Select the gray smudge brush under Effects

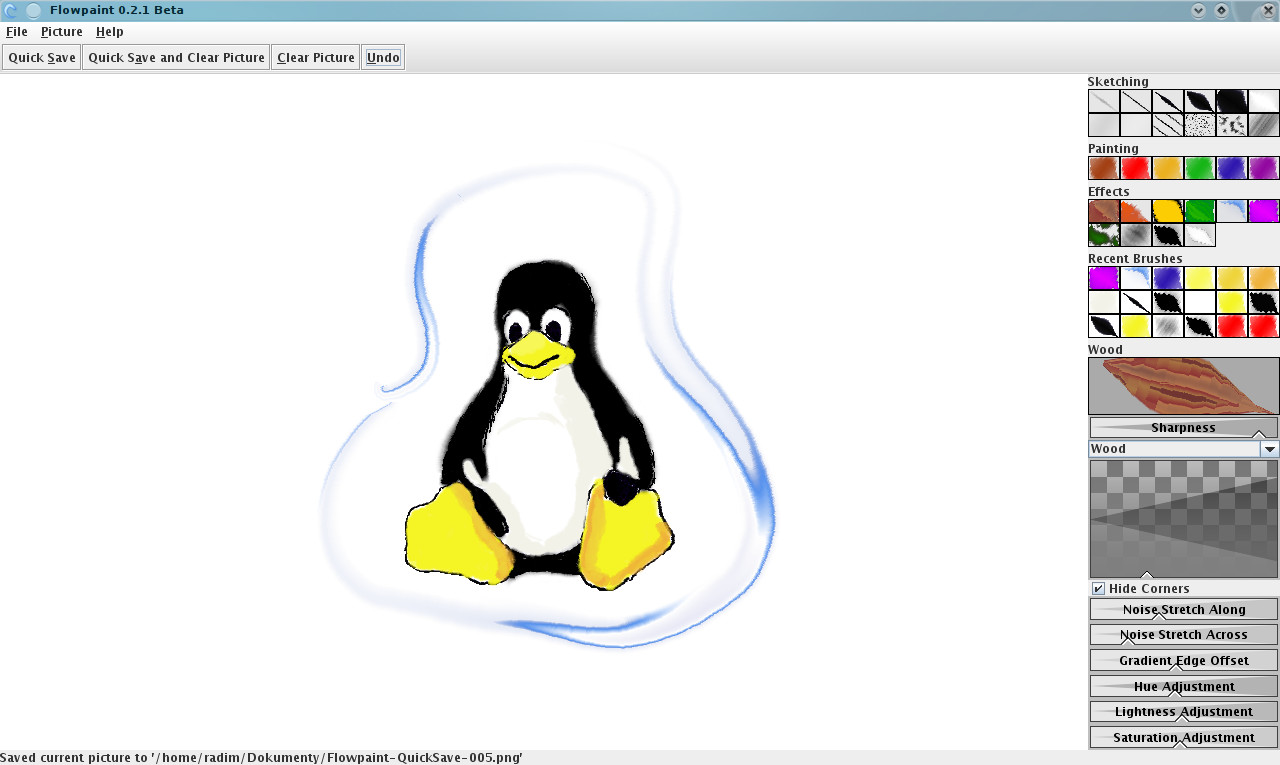(1136, 235)
